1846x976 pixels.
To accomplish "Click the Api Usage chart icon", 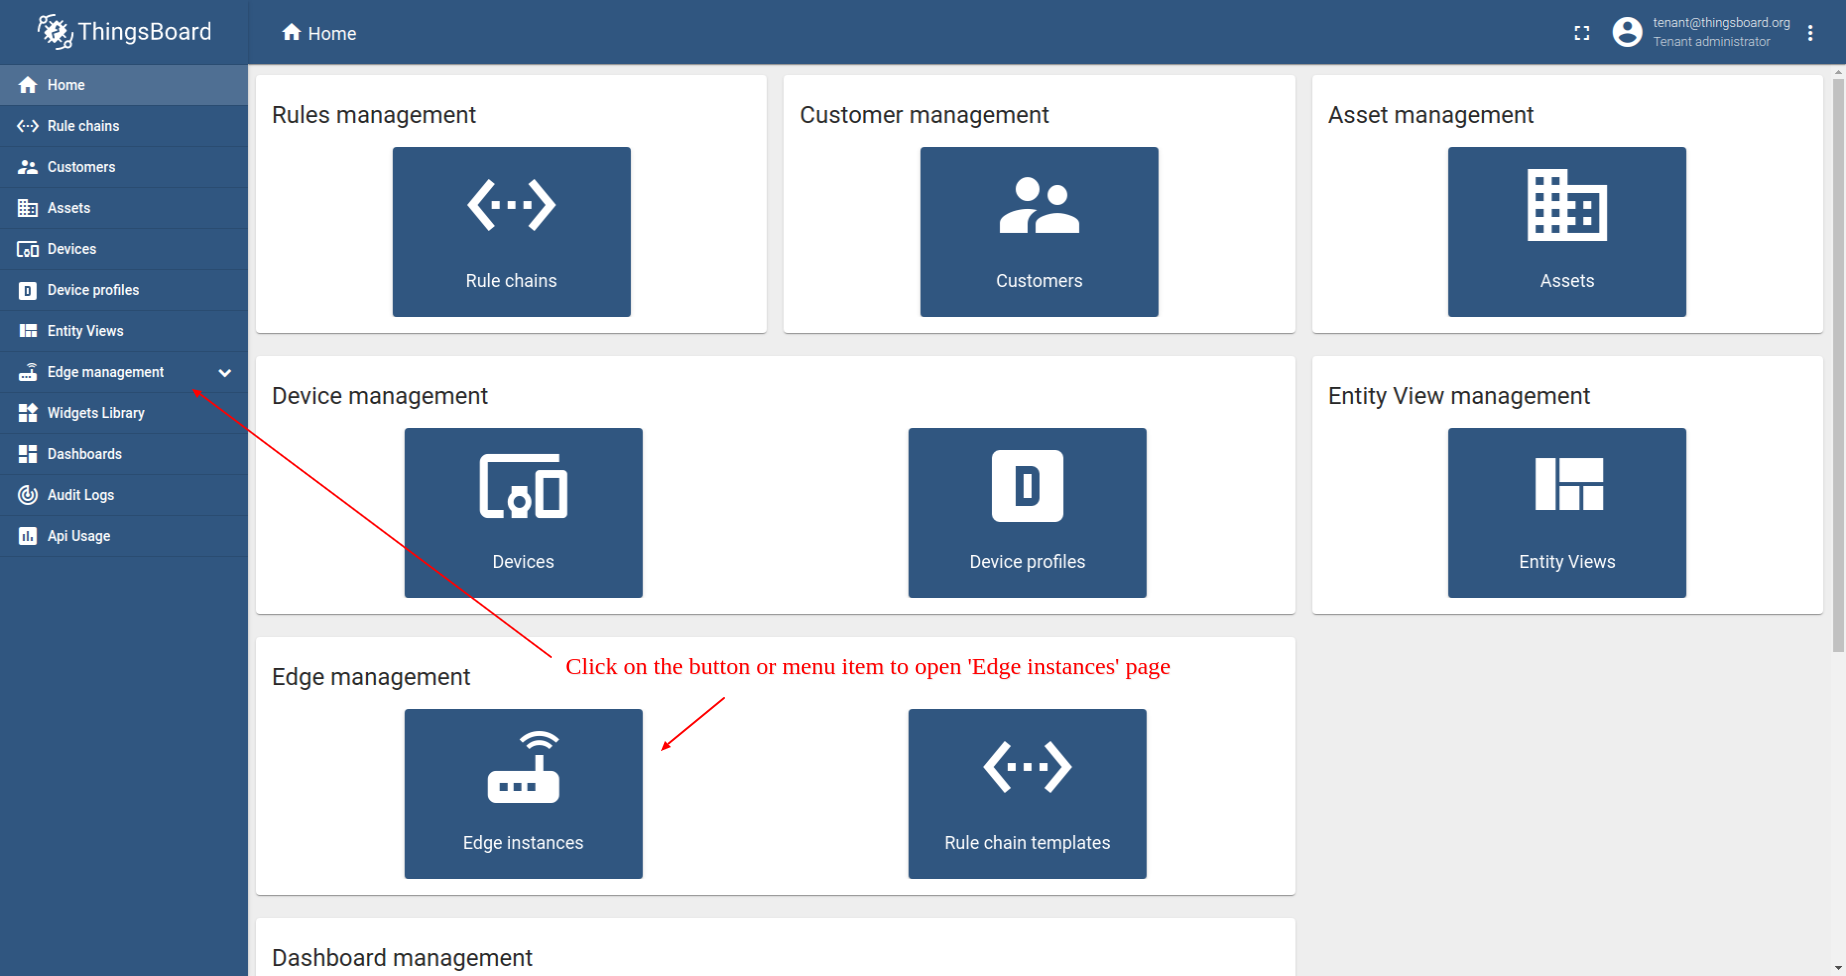I will click(x=28, y=536).
